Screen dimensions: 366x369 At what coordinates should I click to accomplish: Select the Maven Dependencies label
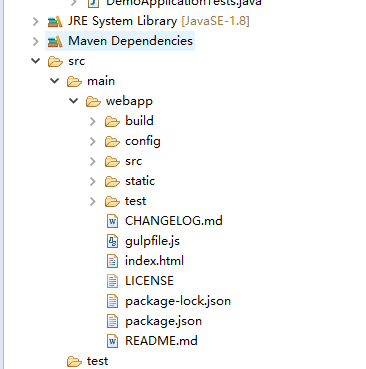[x=130, y=41]
